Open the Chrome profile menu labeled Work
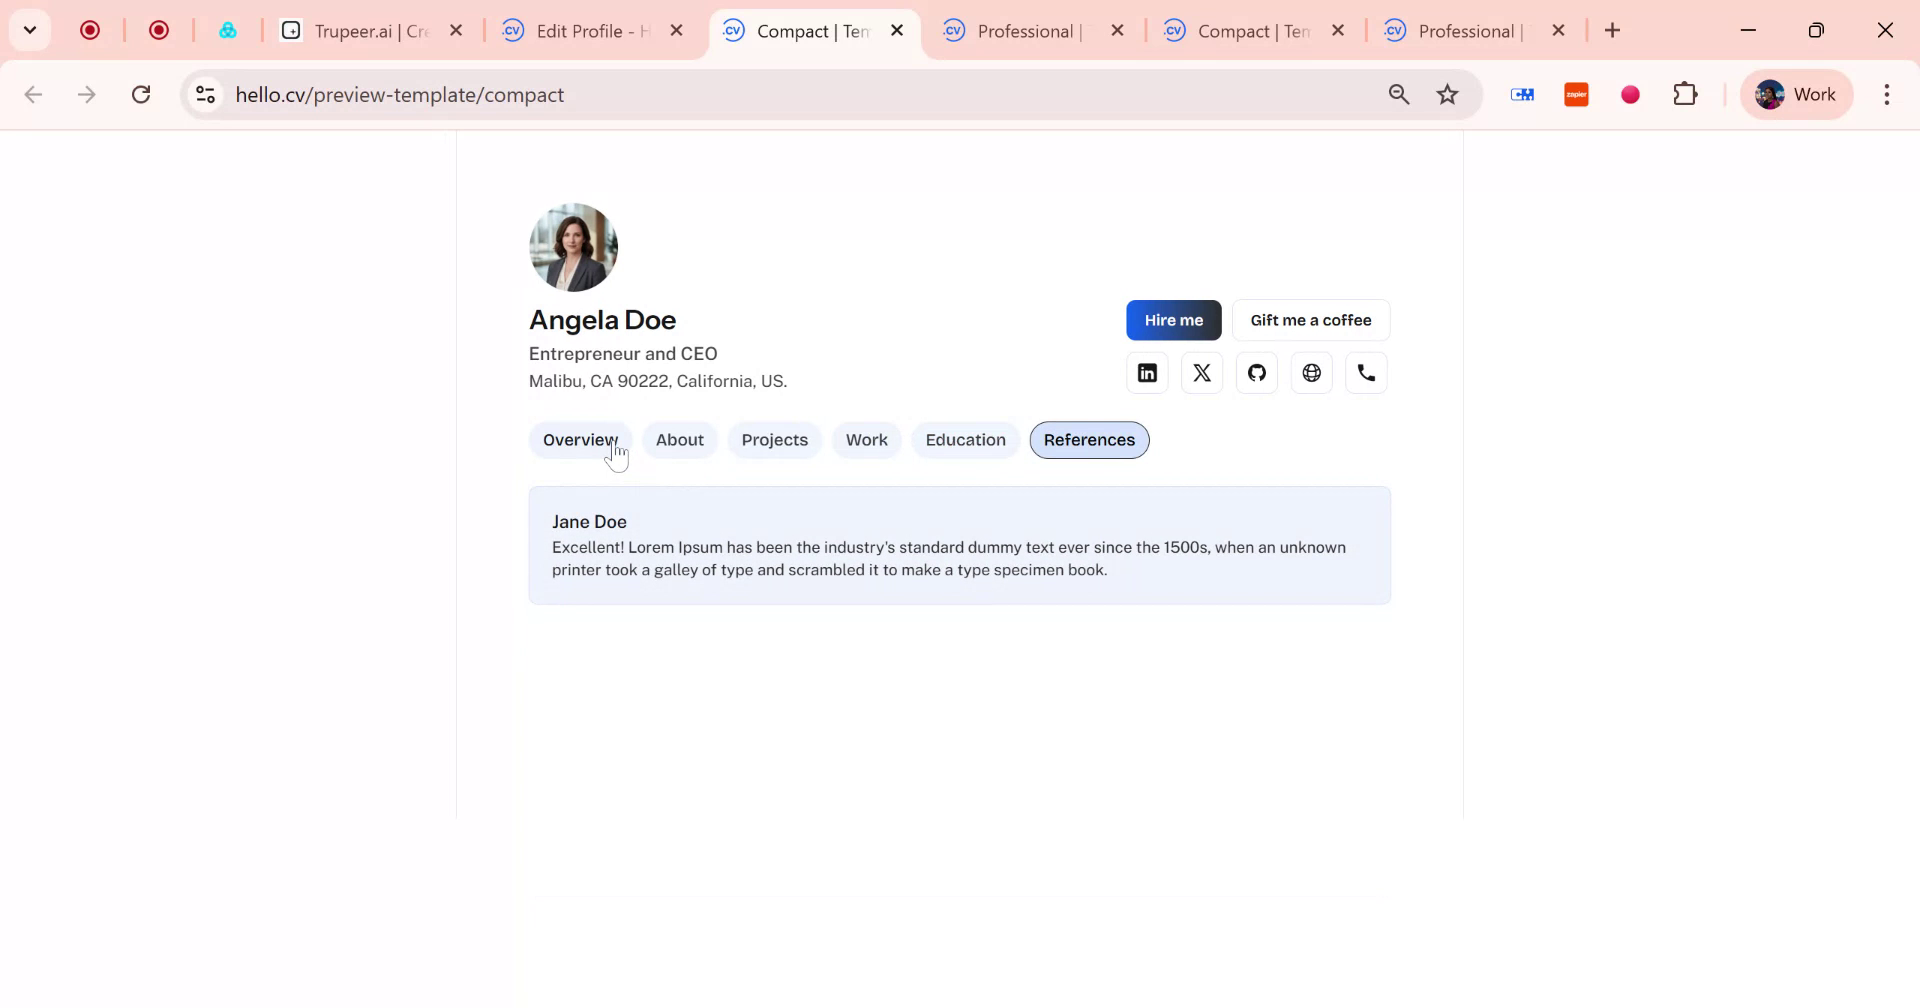 pos(1796,94)
